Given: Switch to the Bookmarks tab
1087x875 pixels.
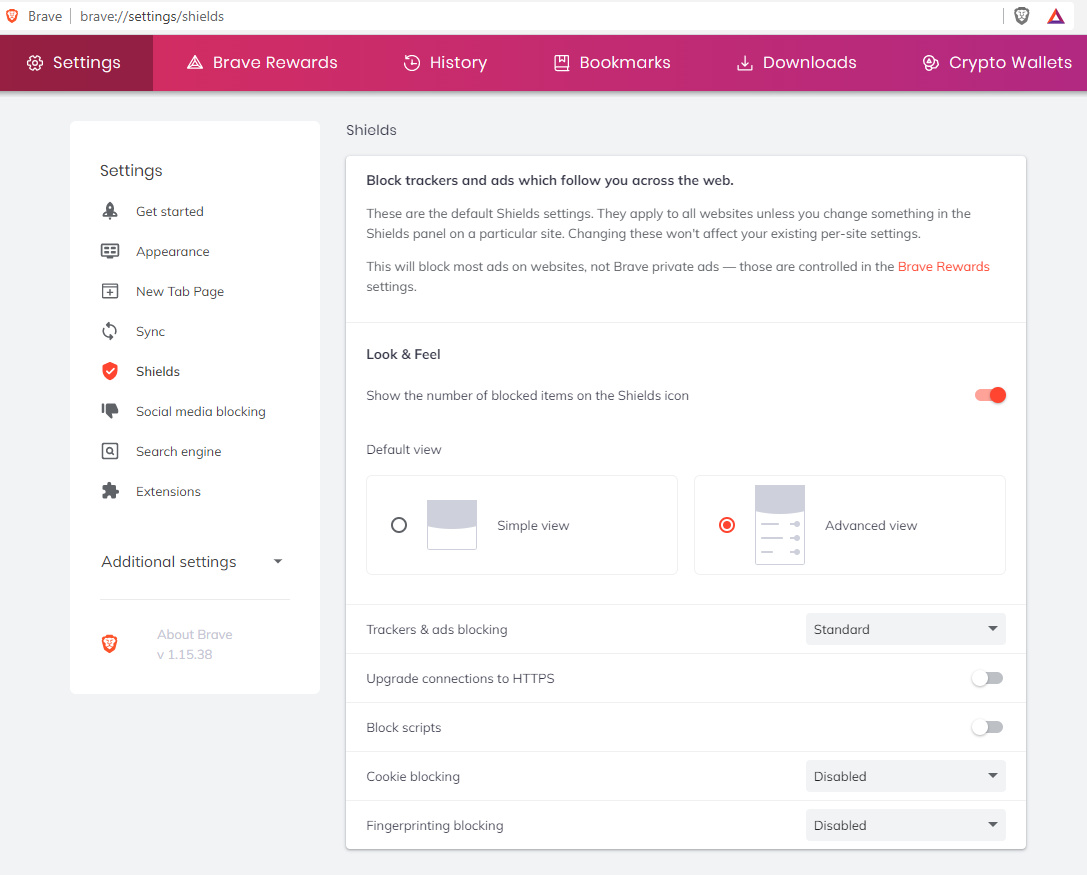Looking at the screenshot, I should click(612, 63).
